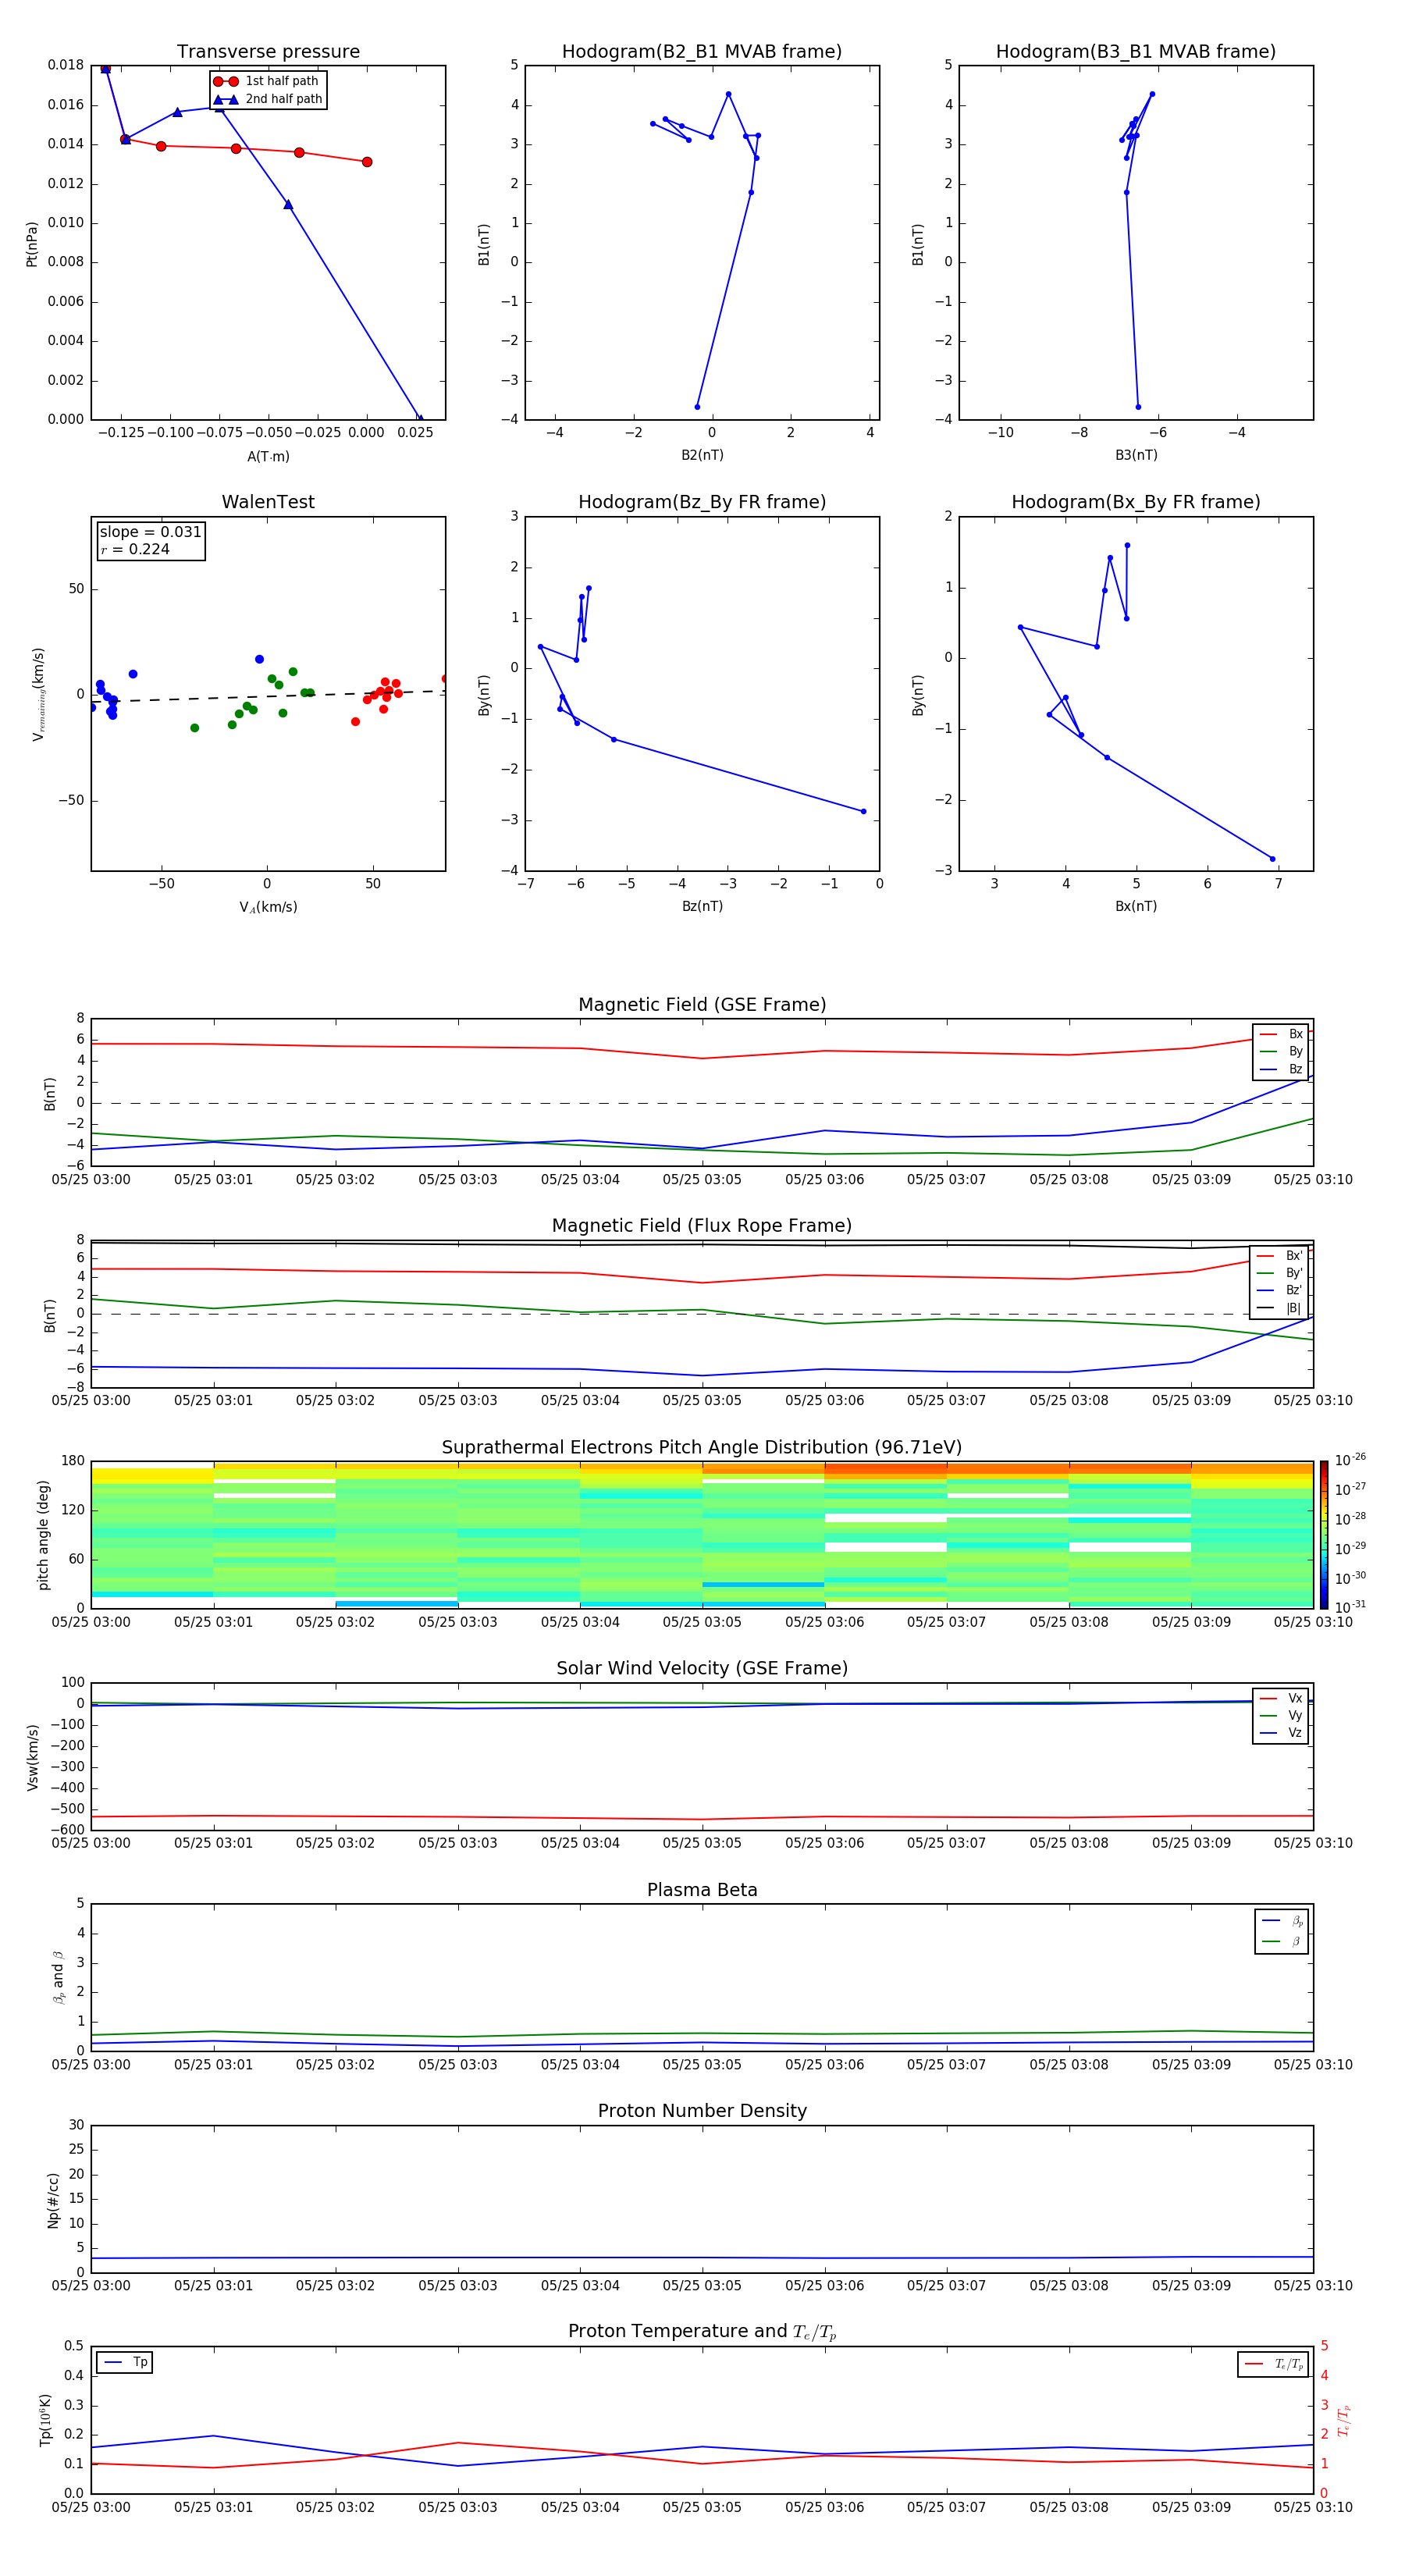Viewport: 1405px width, 2576px height.
Task: Click the 'Hodogram(Bx_By FR frame)' title
Action: coord(1136,502)
